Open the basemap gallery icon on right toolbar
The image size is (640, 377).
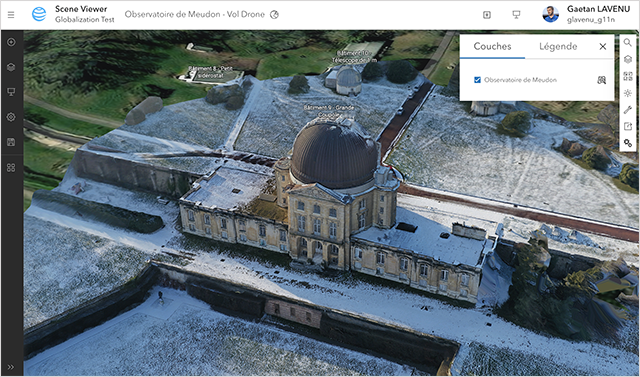point(628,76)
